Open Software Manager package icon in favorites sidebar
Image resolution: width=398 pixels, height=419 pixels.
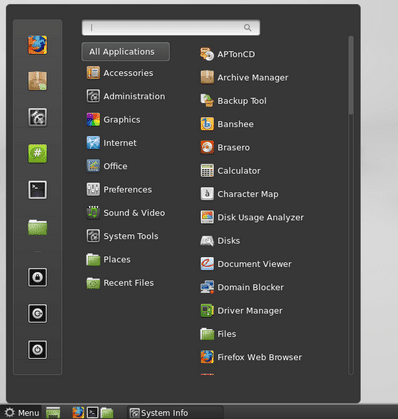[x=37, y=81]
